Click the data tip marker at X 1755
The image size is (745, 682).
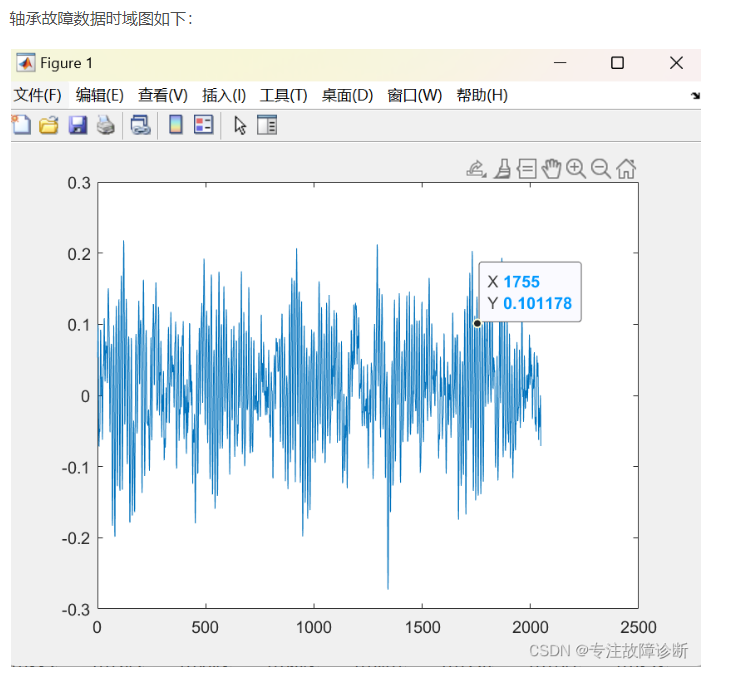pyautogui.click(x=477, y=323)
